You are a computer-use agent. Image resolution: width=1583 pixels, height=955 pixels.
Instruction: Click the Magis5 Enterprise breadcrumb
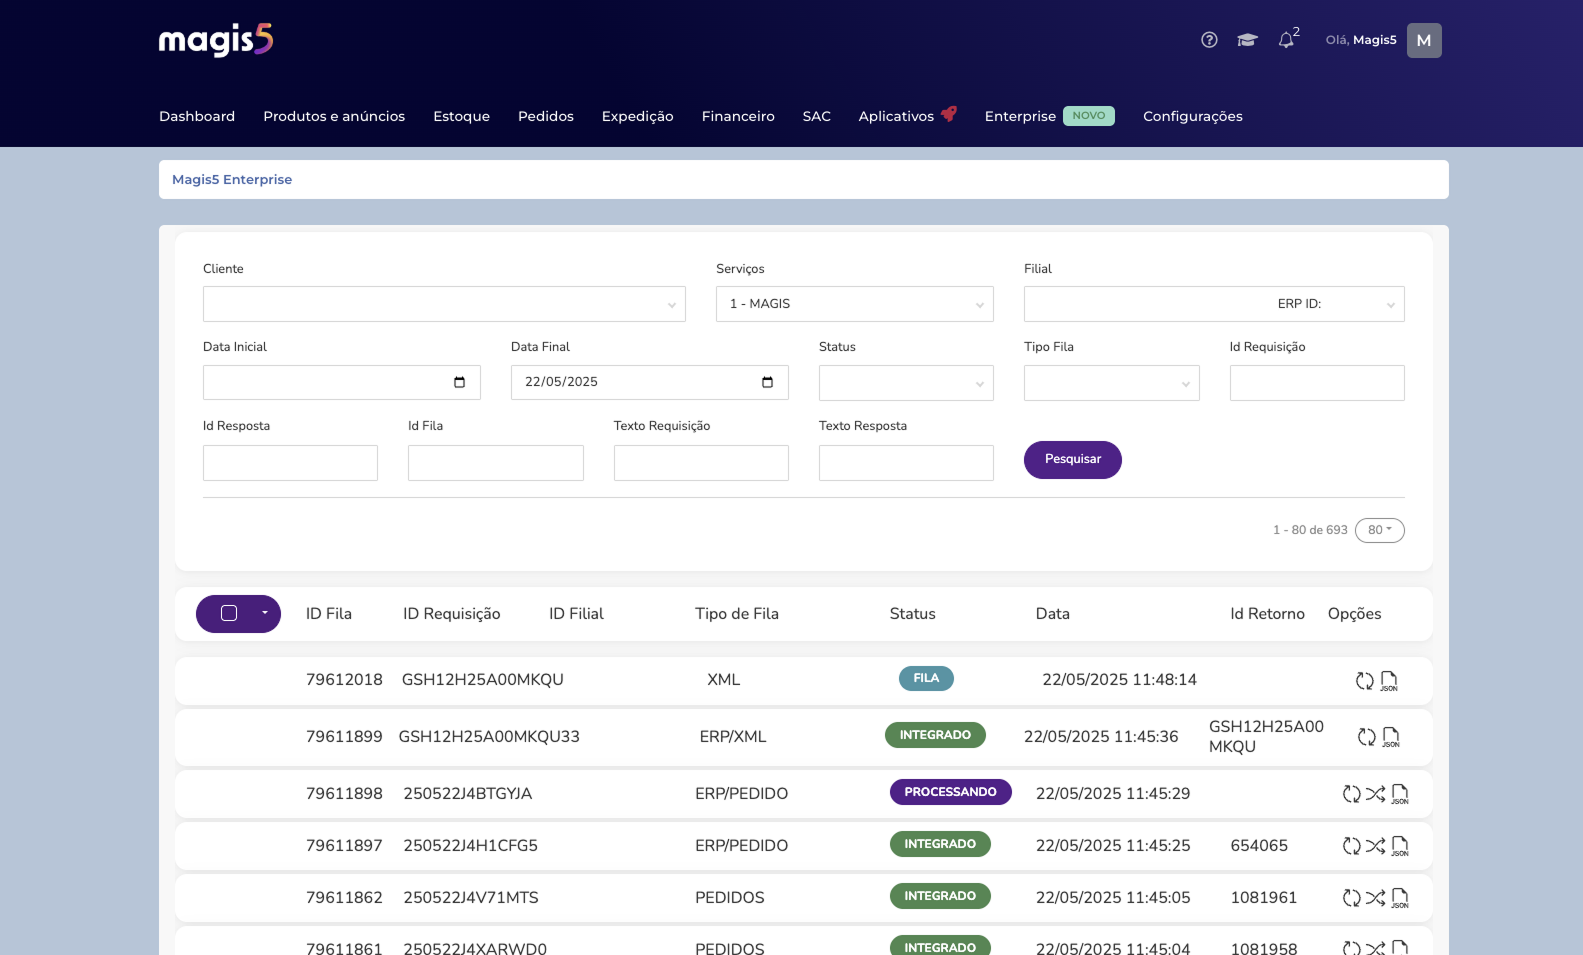click(232, 180)
